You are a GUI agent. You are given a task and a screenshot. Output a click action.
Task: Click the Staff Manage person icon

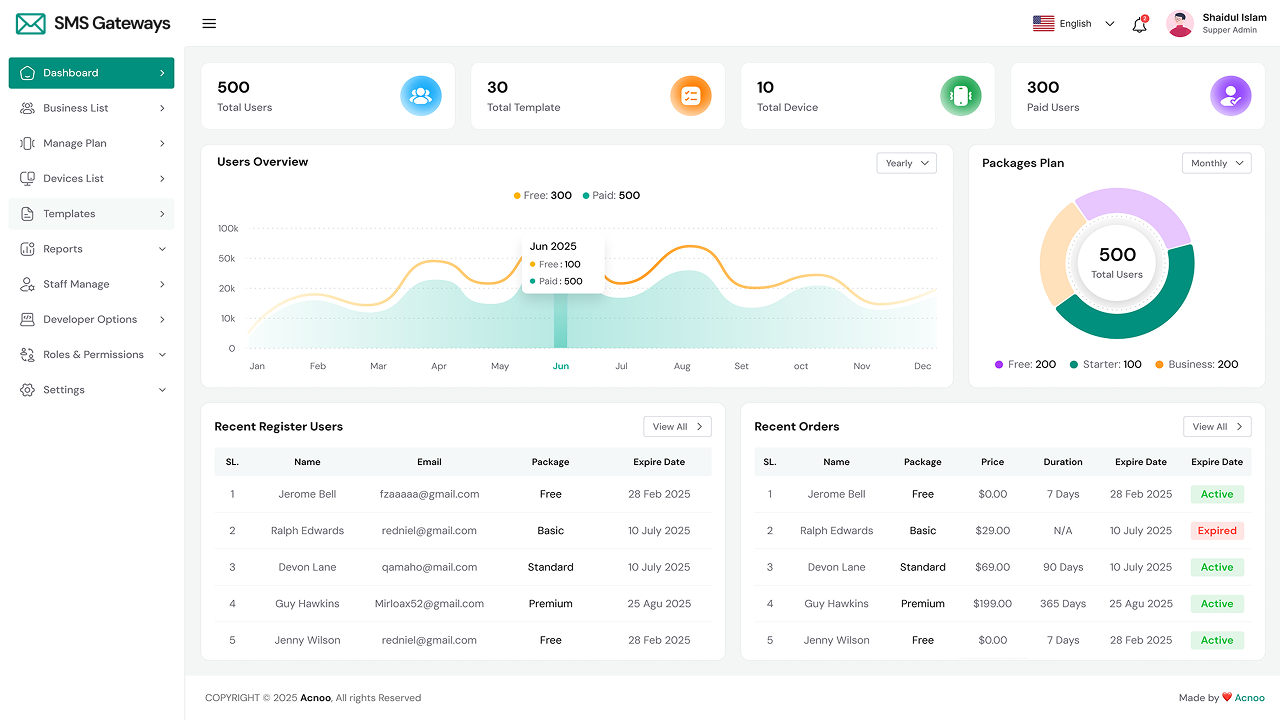(x=27, y=284)
